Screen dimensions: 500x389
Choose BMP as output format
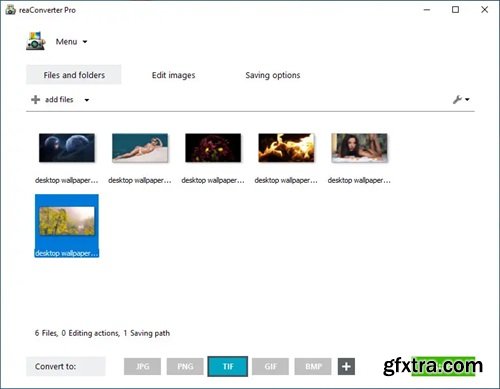coord(313,367)
